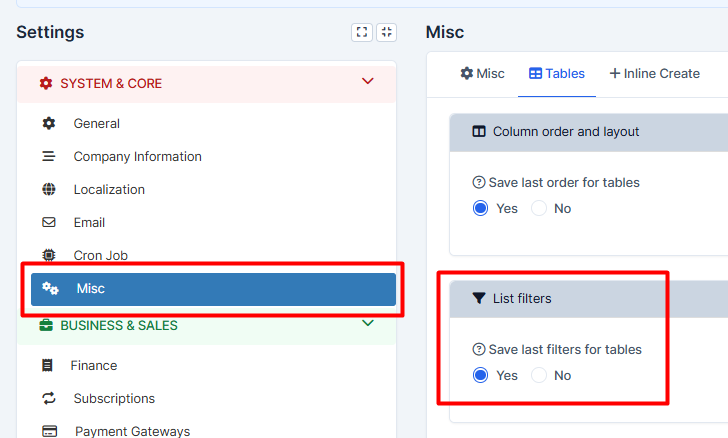The image size is (728, 438).
Task: Switch to the Inline Create tab
Action: point(655,73)
